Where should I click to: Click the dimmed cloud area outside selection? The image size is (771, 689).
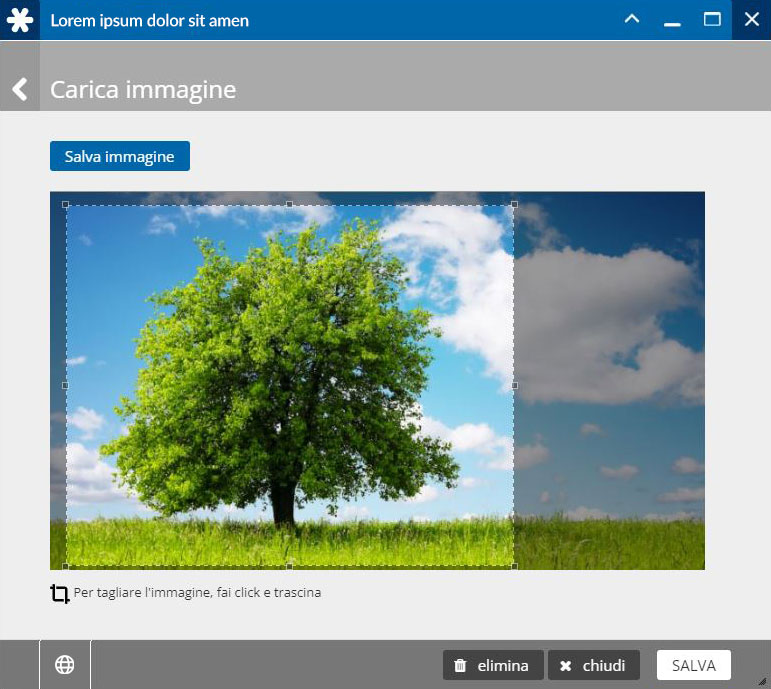click(x=607, y=325)
